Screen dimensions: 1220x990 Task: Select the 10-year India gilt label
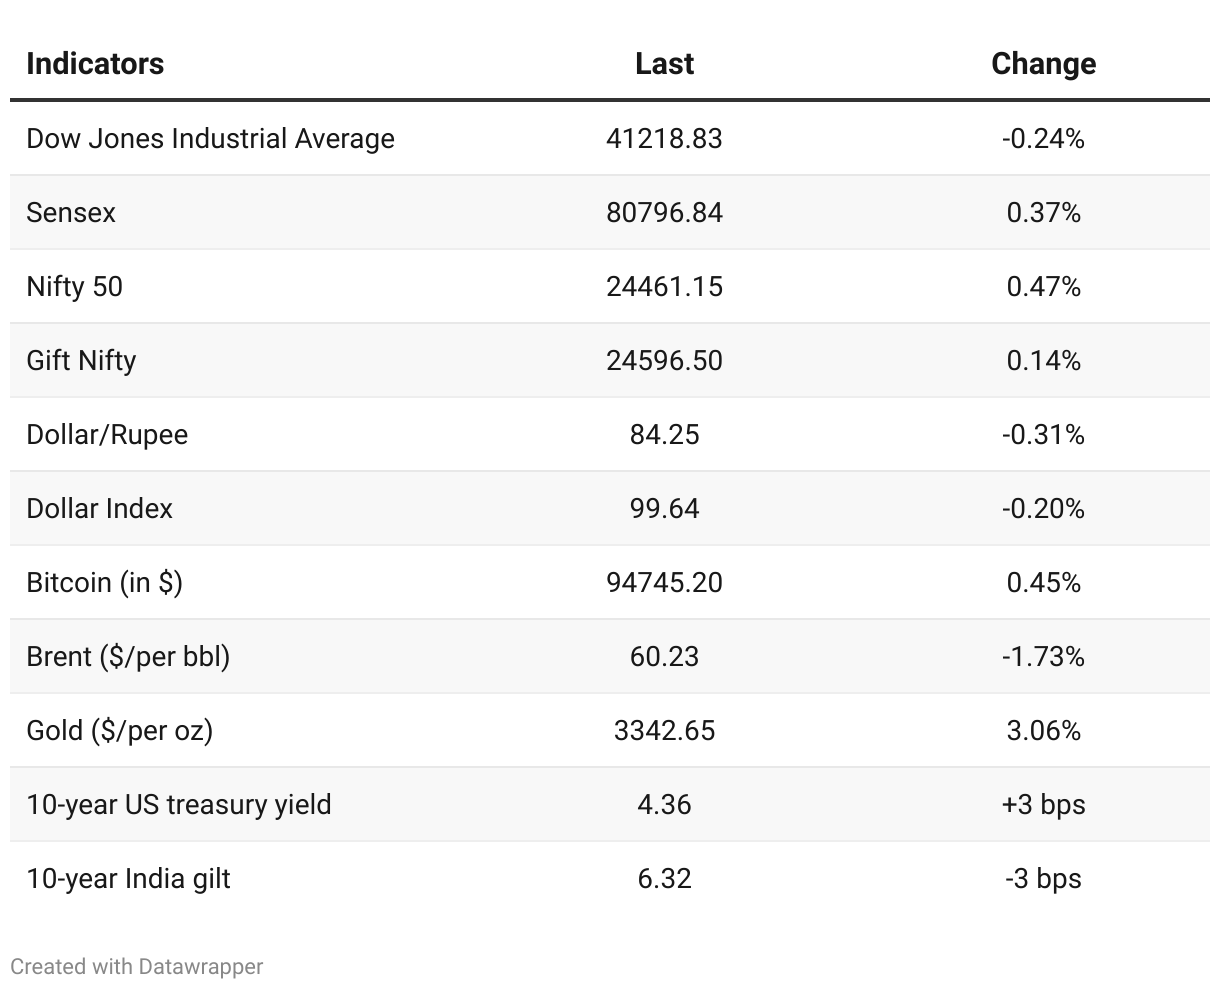[128, 879]
